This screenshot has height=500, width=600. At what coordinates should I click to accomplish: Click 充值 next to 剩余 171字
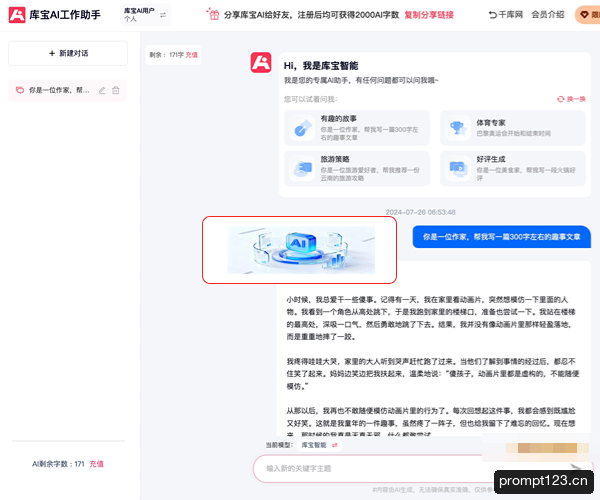(x=192, y=55)
